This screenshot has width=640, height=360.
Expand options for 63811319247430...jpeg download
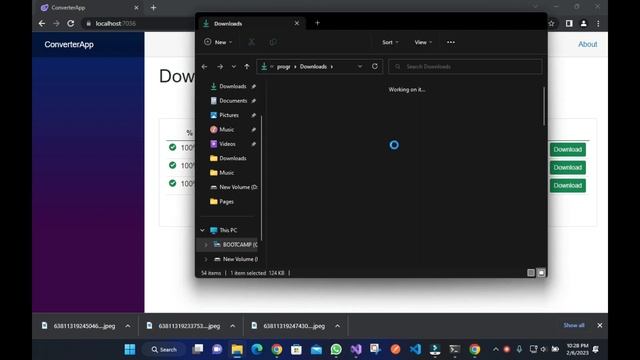[x=338, y=326]
